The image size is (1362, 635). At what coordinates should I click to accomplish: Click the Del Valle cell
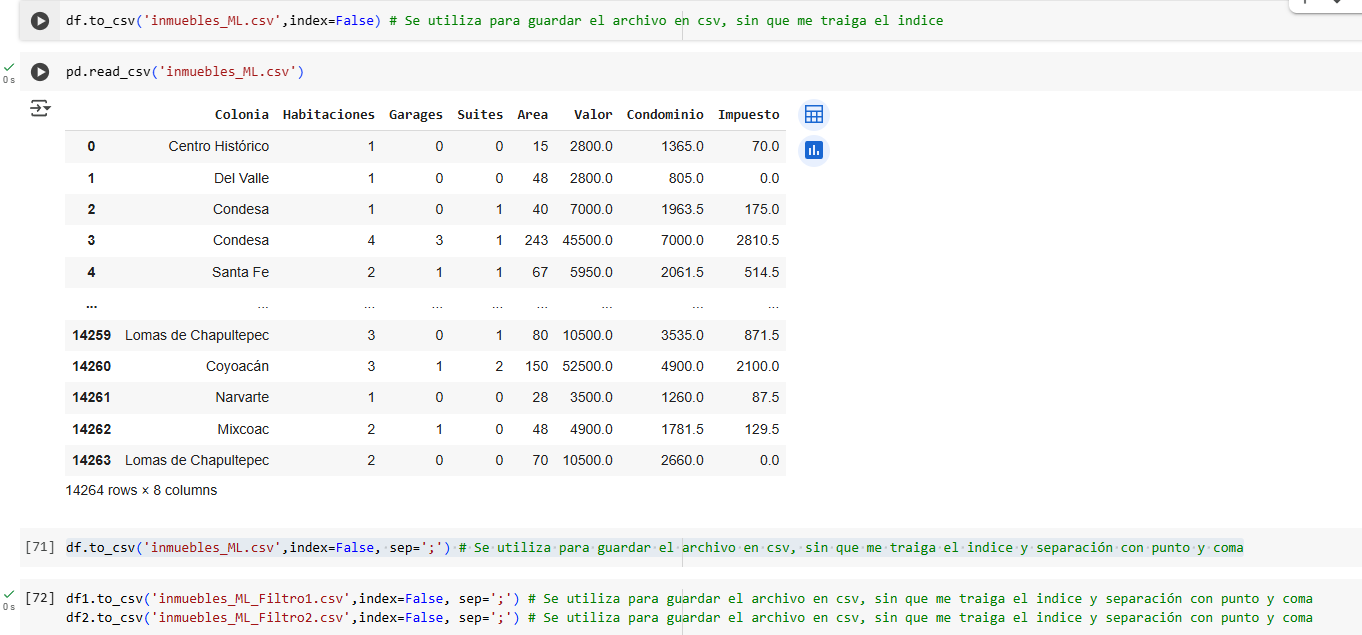pyautogui.click(x=241, y=178)
